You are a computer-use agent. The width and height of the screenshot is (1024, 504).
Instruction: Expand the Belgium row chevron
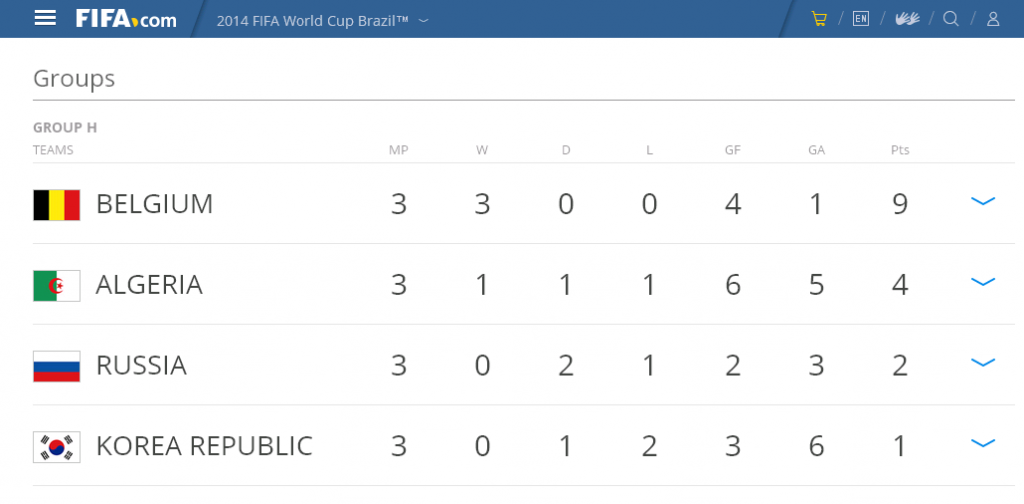[983, 201]
